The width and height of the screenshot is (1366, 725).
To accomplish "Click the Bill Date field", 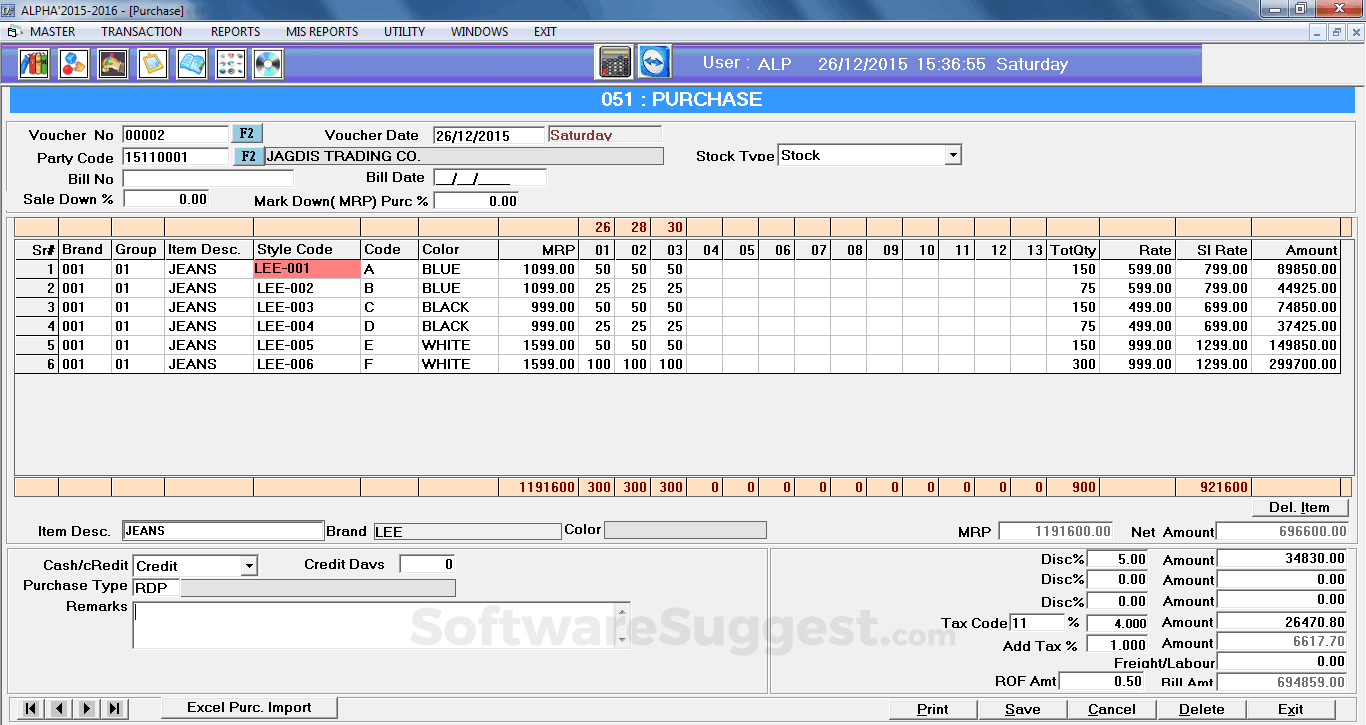I will pyautogui.click(x=489, y=178).
